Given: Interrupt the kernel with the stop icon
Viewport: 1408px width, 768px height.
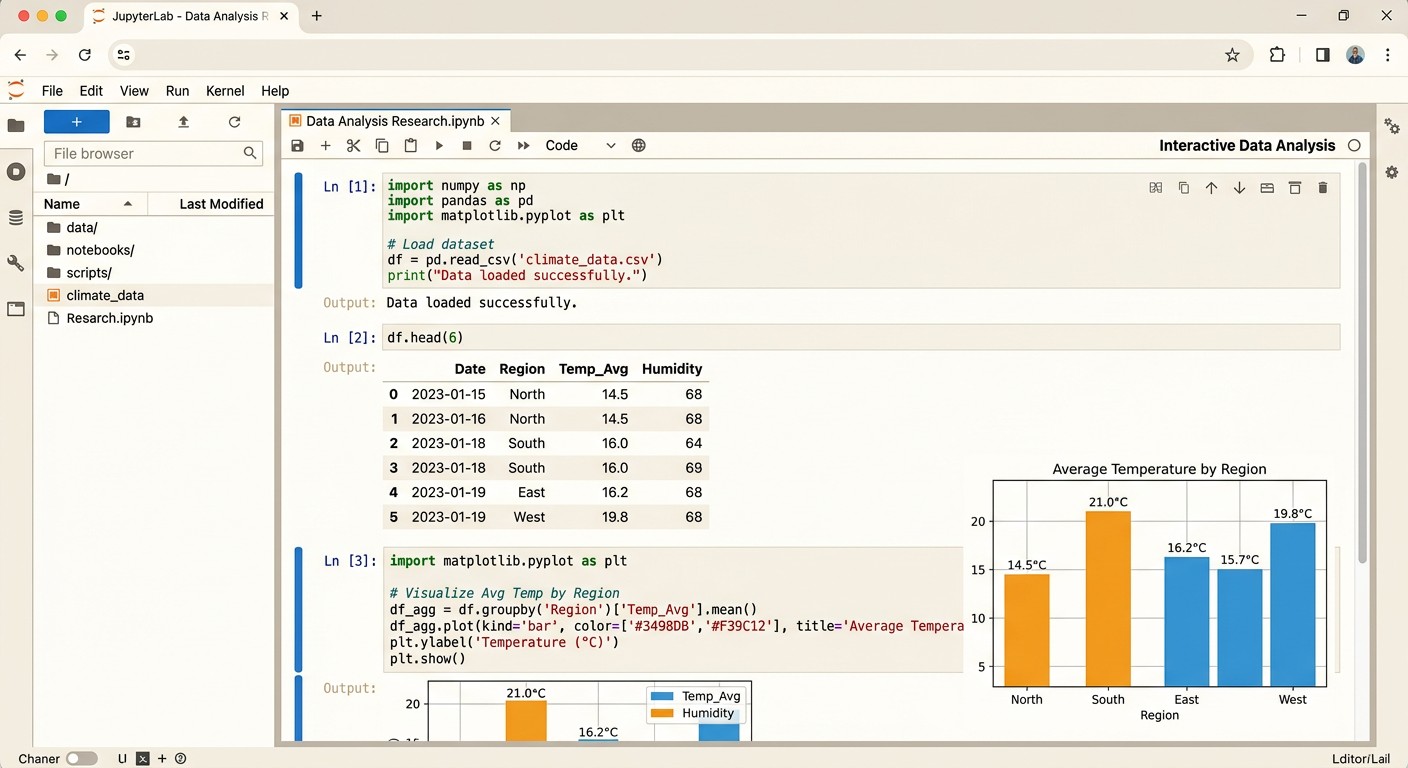Looking at the screenshot, I should click(x=467, y=146).
